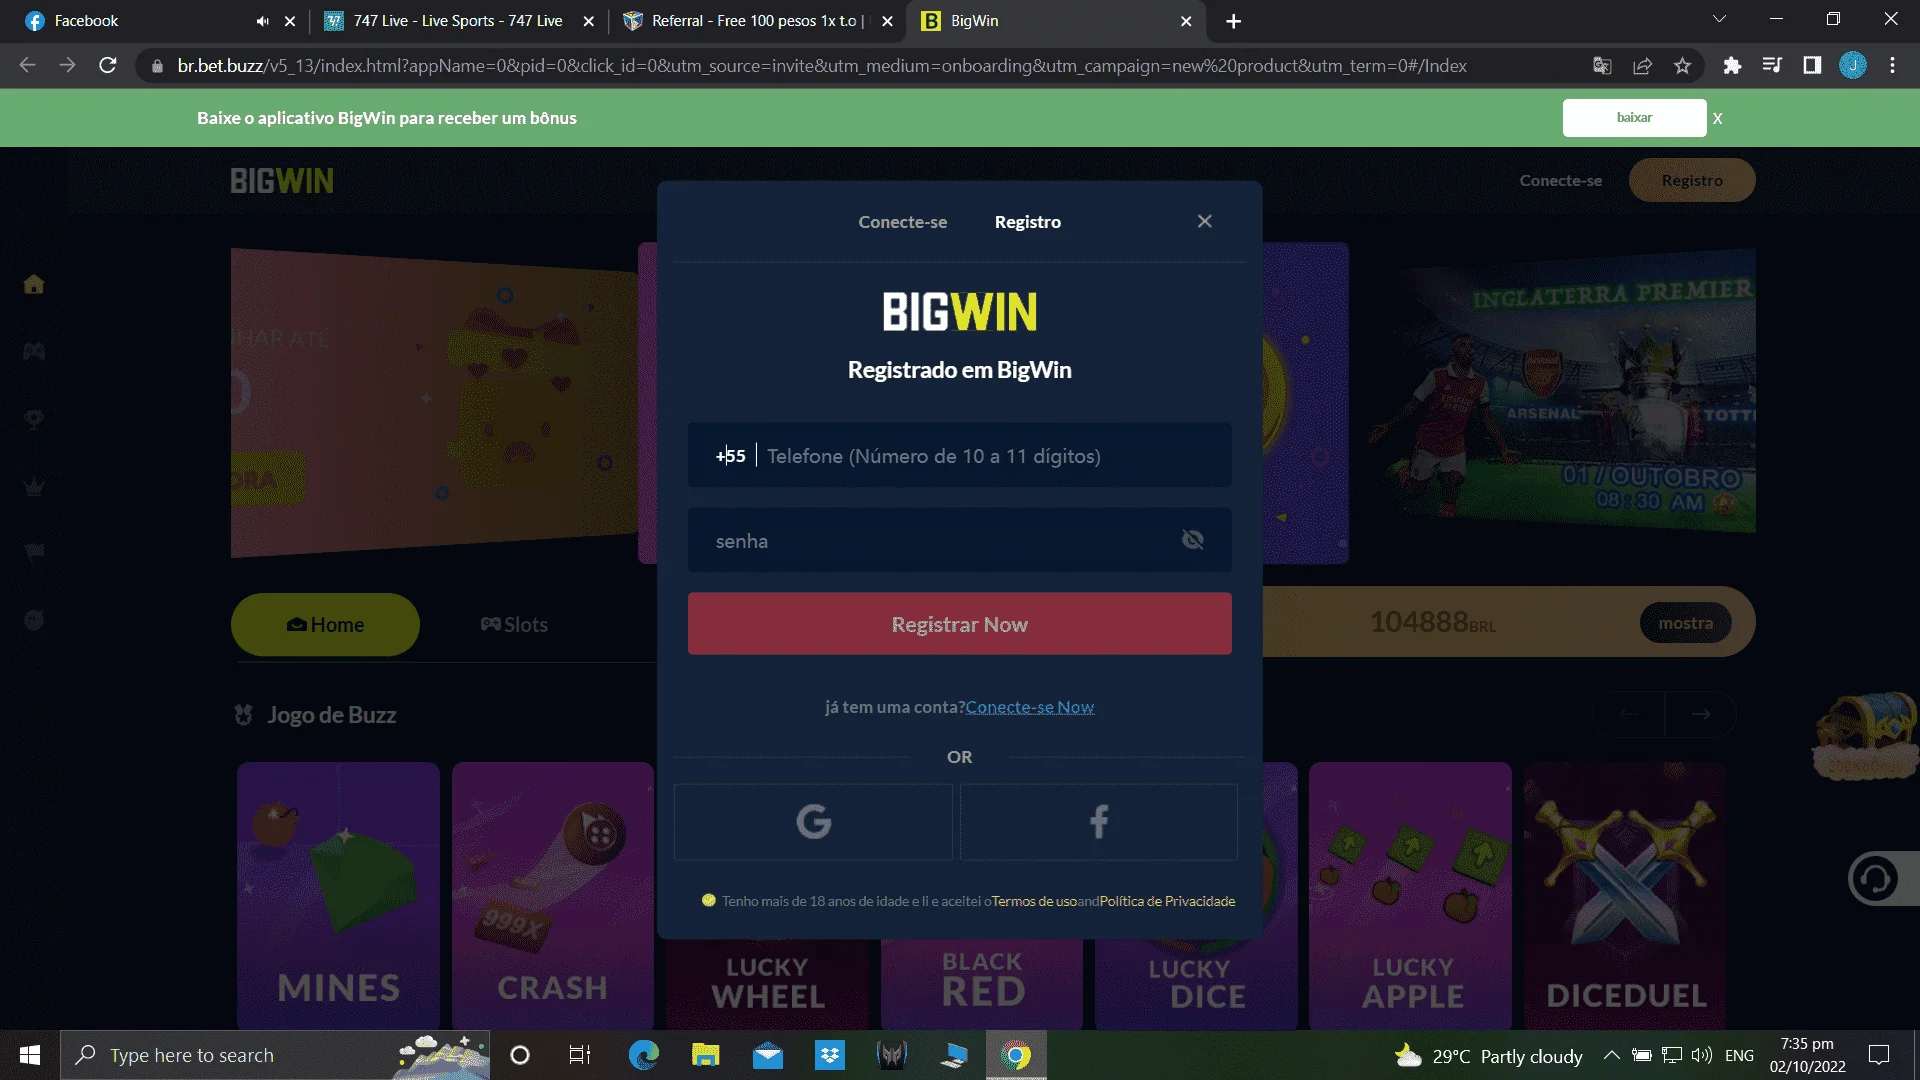
Task: Go back to previous page
Action: point(28,66)
